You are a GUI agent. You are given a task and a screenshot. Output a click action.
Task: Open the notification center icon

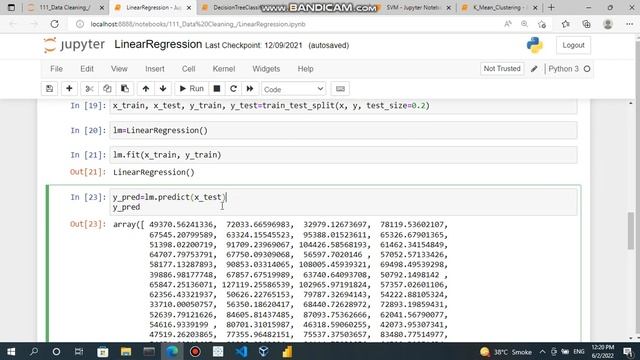pyautogui.click(x=628, y=351)
